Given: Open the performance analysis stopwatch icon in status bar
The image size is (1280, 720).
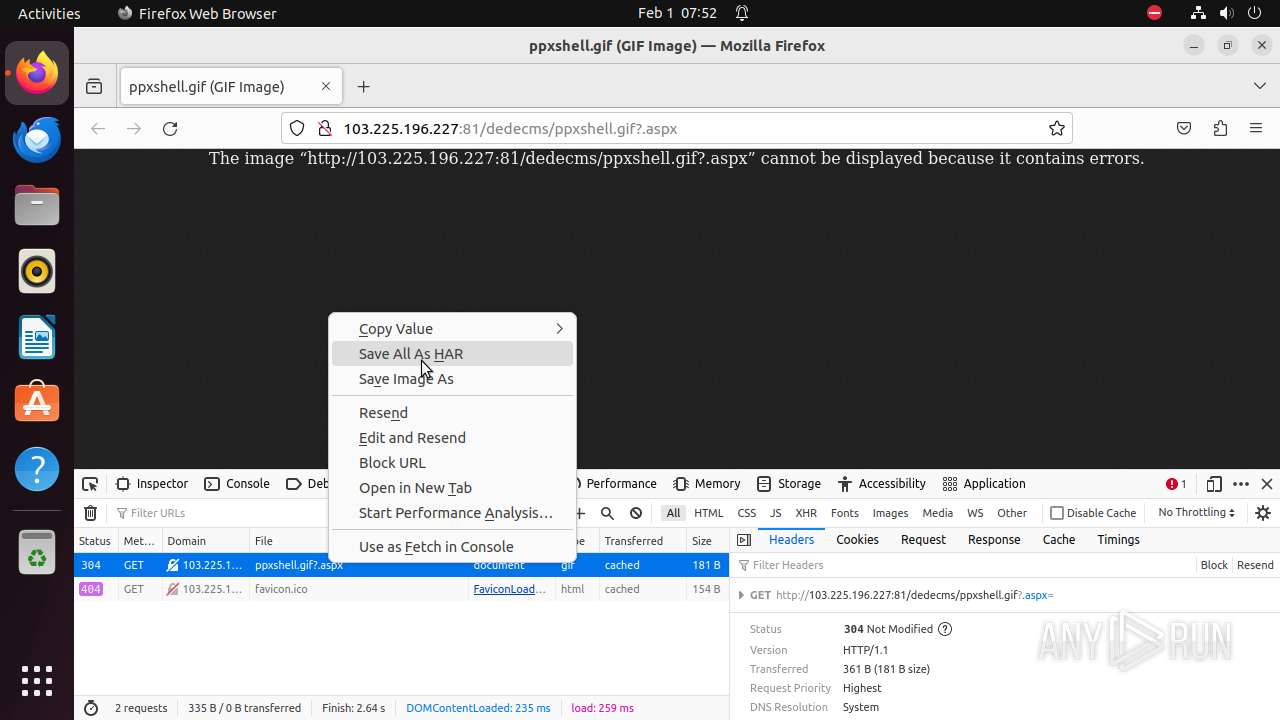Looking at the screenshot, I should tap(91, 708).
